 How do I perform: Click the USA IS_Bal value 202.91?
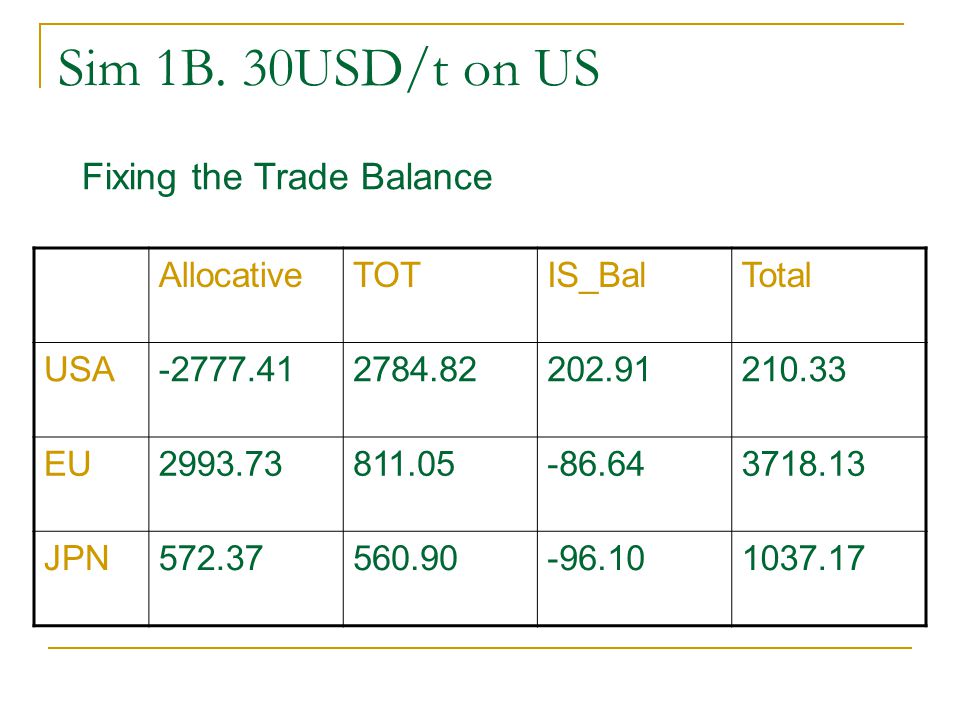coord(598,370)
